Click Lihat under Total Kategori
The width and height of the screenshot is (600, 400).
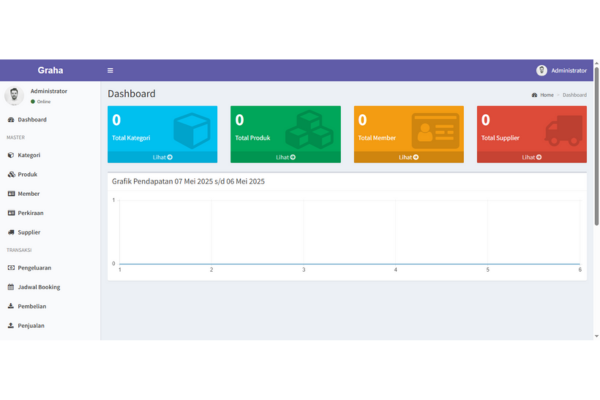(162, 157)
